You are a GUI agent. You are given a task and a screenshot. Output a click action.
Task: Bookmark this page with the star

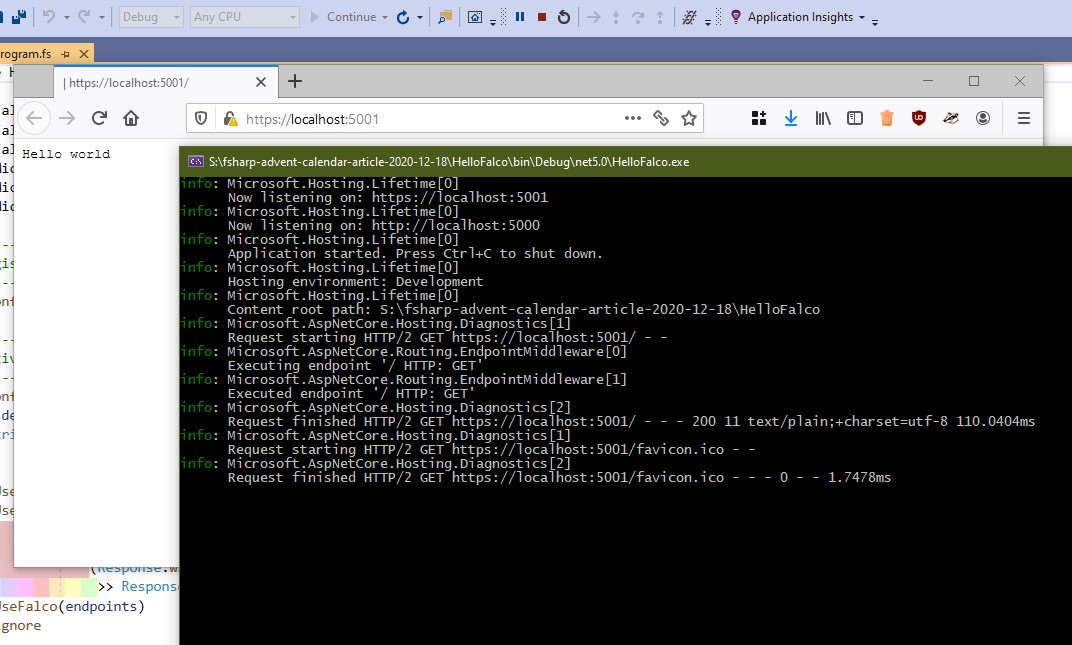tap(689, 118)
